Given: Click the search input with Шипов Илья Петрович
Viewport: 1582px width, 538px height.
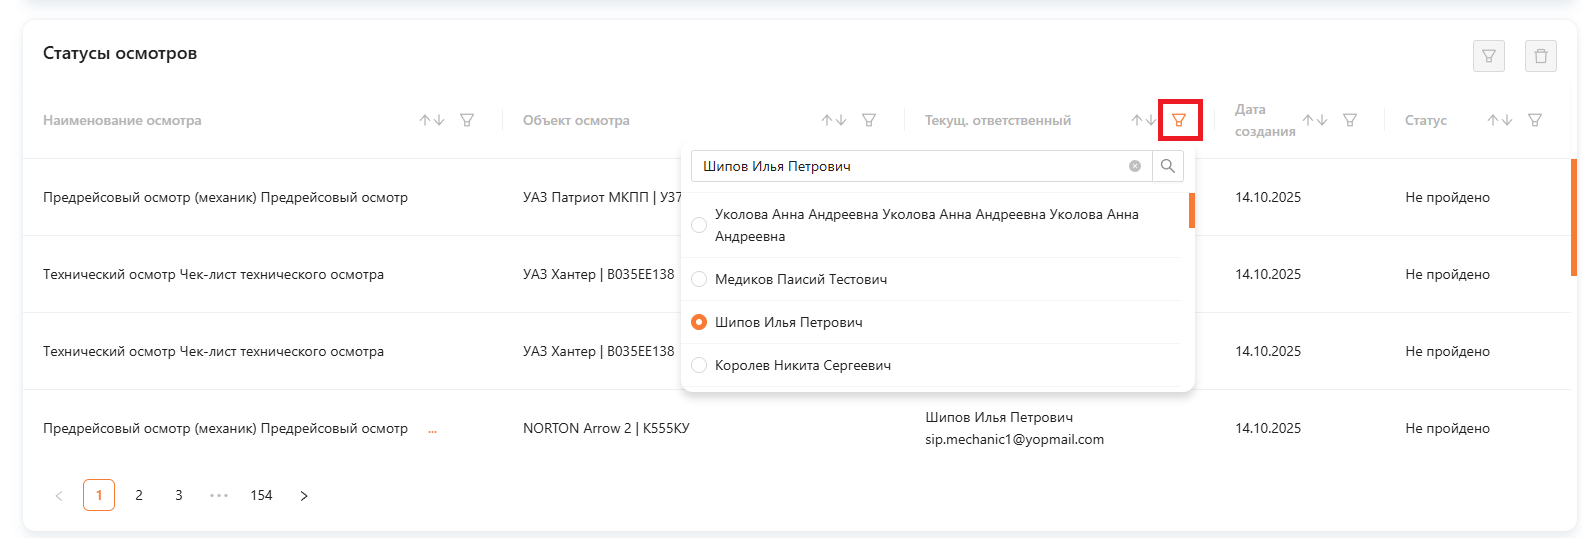Looking at the screenshot, I should click(x=910, y=166).
